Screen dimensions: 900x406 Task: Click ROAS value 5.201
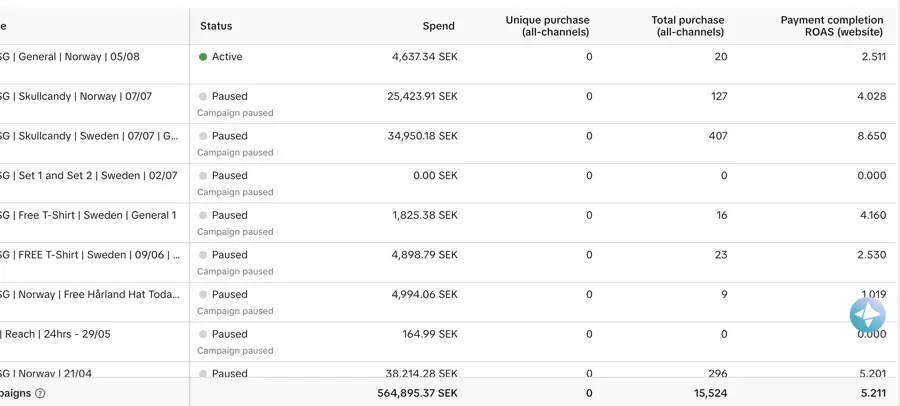[872, 373]
